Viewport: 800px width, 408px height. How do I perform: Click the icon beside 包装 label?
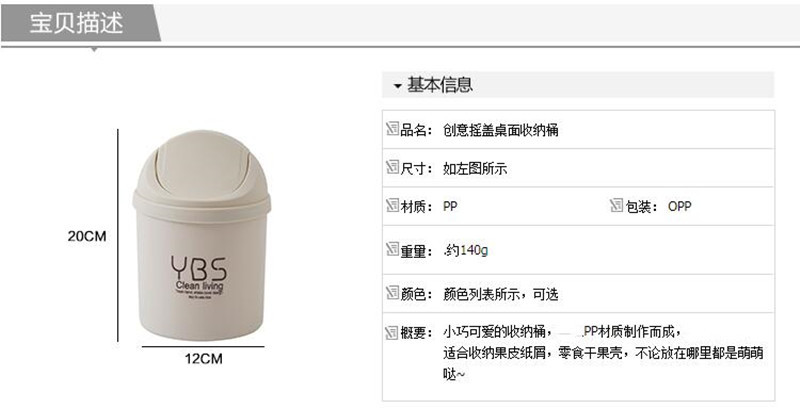[x=617, y=206]
